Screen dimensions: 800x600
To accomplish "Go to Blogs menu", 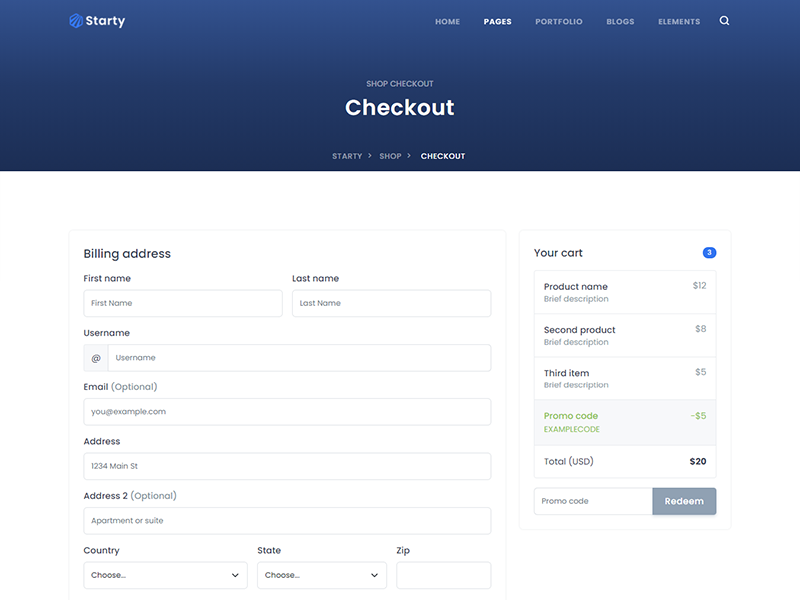I will point(620,22).
